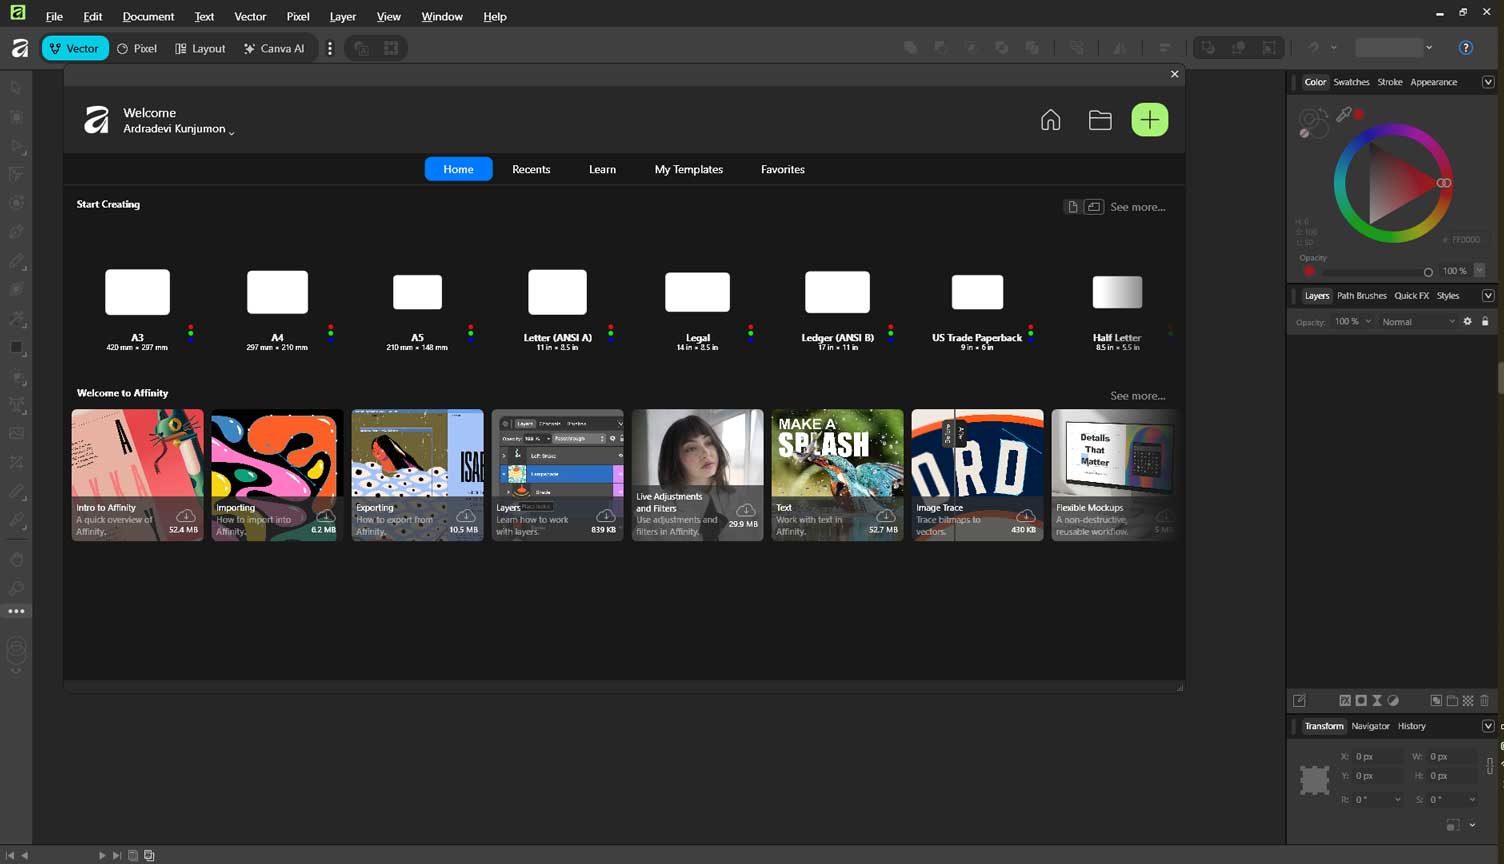Click the X position field in Transform

pos(1378,757)
